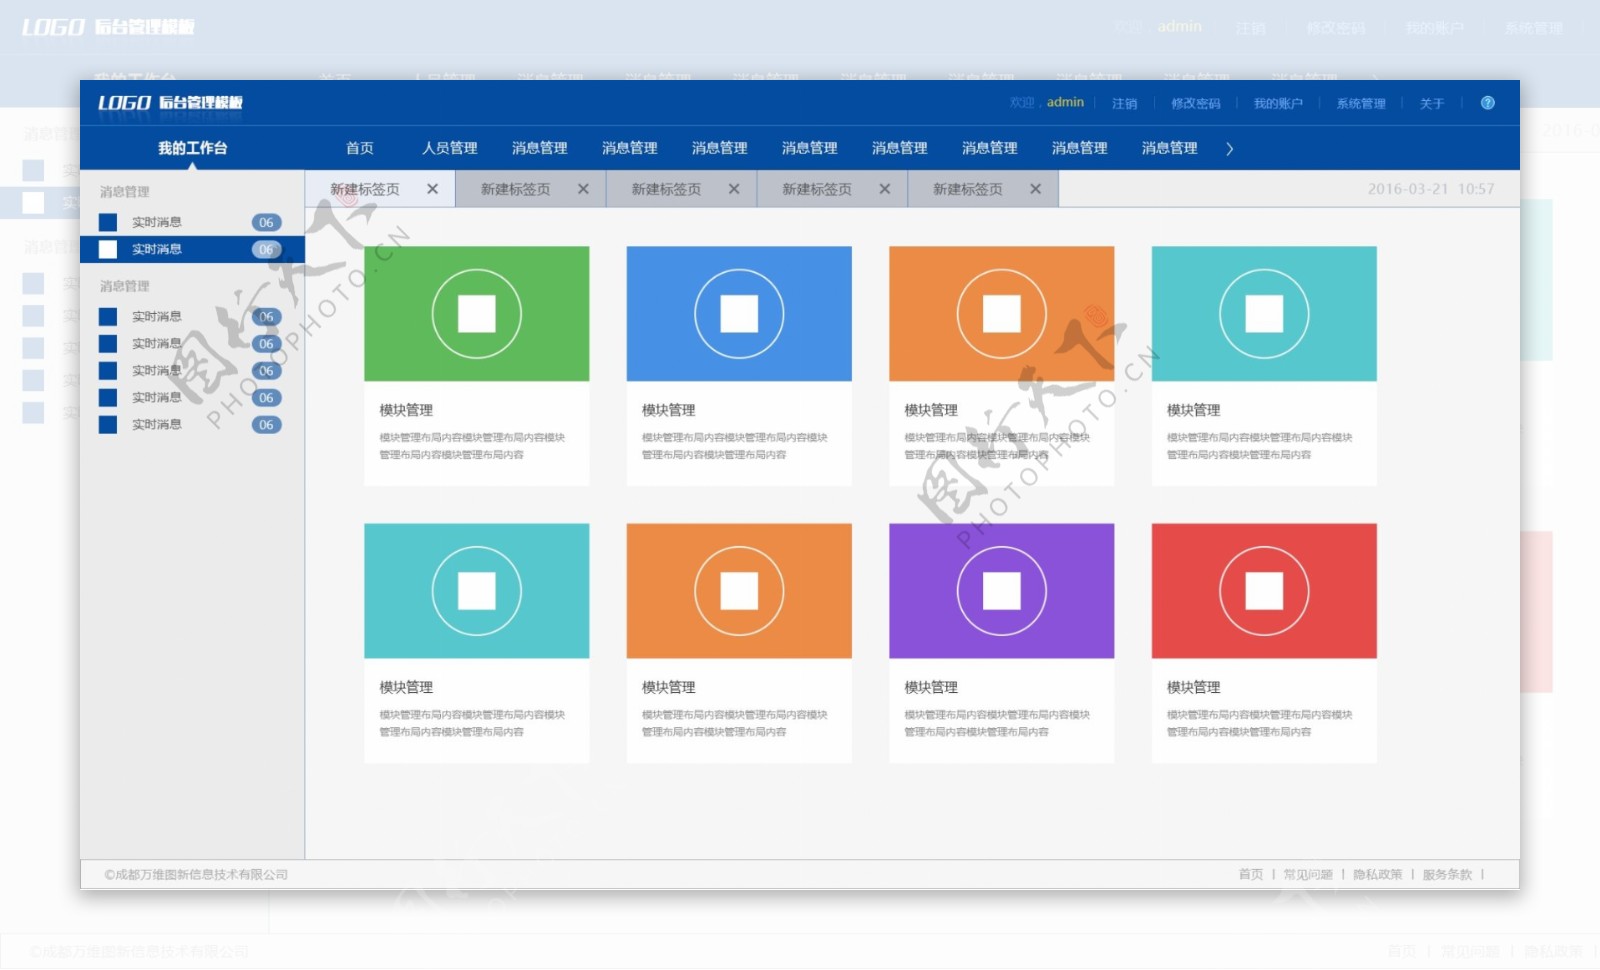Screen dimensions: 1600x970
Task: Click the icon on the bottom-row orange card
Action: [x=739, y=591]
